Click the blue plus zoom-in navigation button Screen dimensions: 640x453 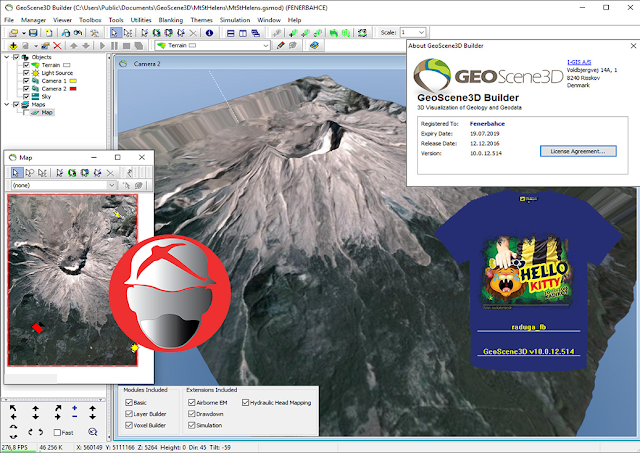tap(74, 408)
